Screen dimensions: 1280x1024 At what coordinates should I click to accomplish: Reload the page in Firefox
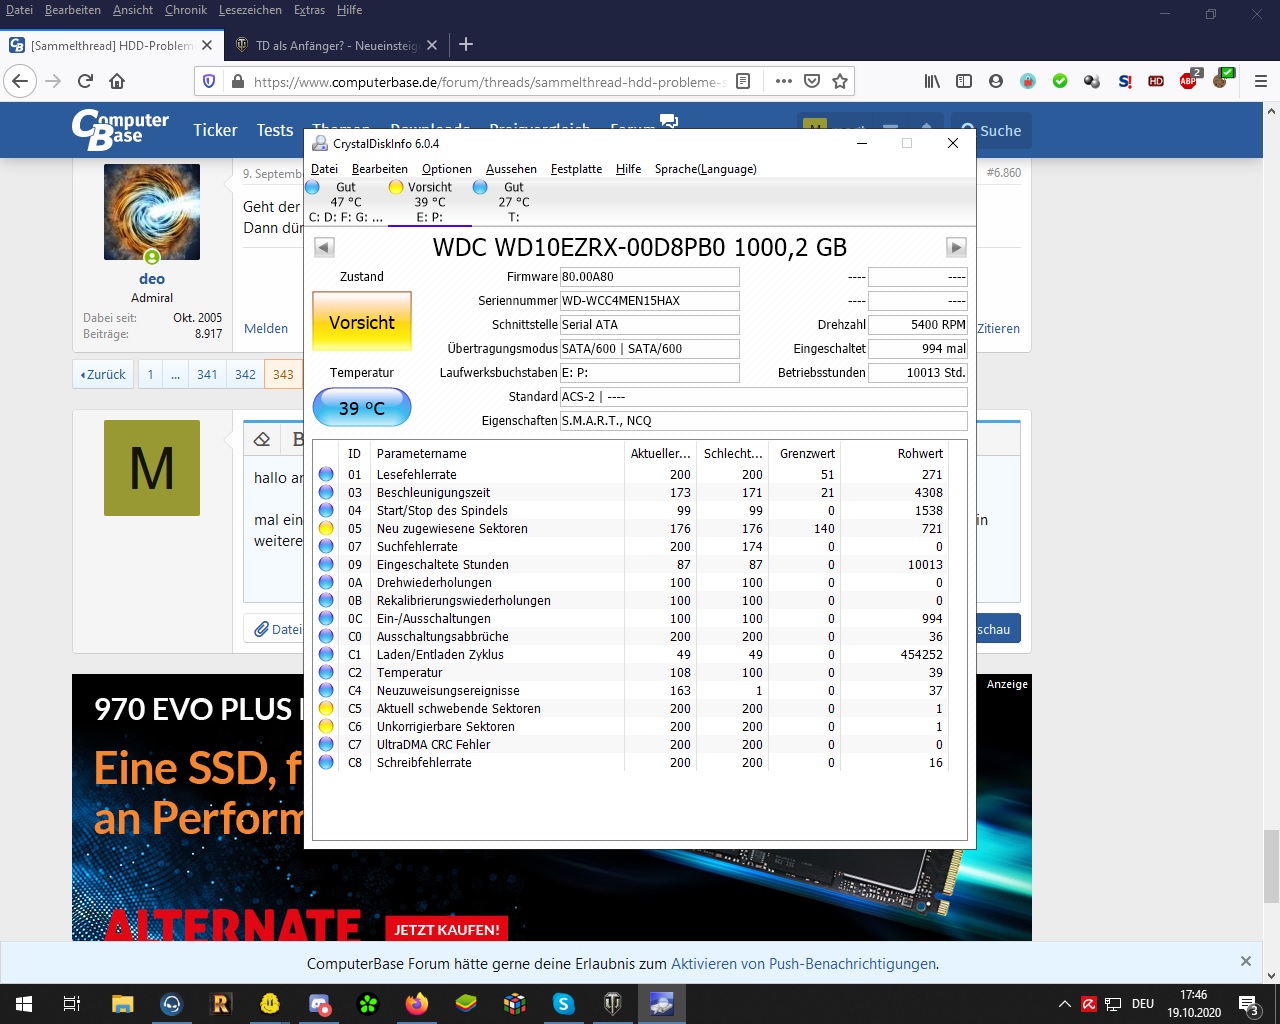pos(85,82)
